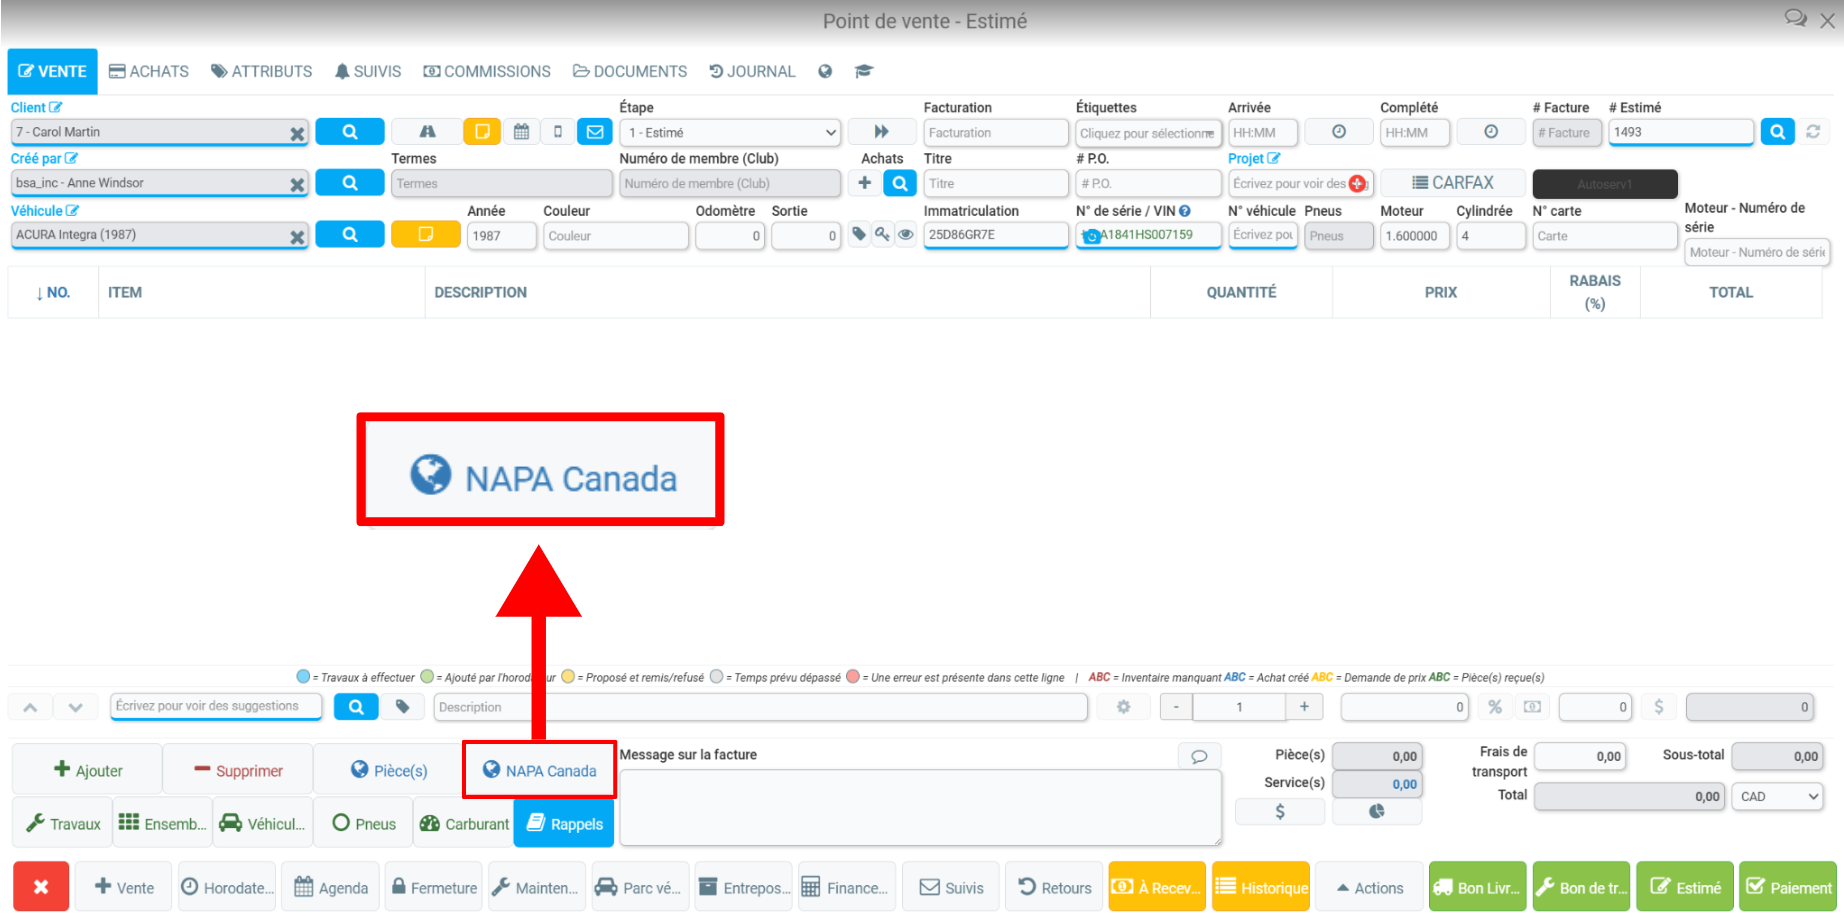
Task: Open the Projet edit link
Action: tap(1254, 158)
